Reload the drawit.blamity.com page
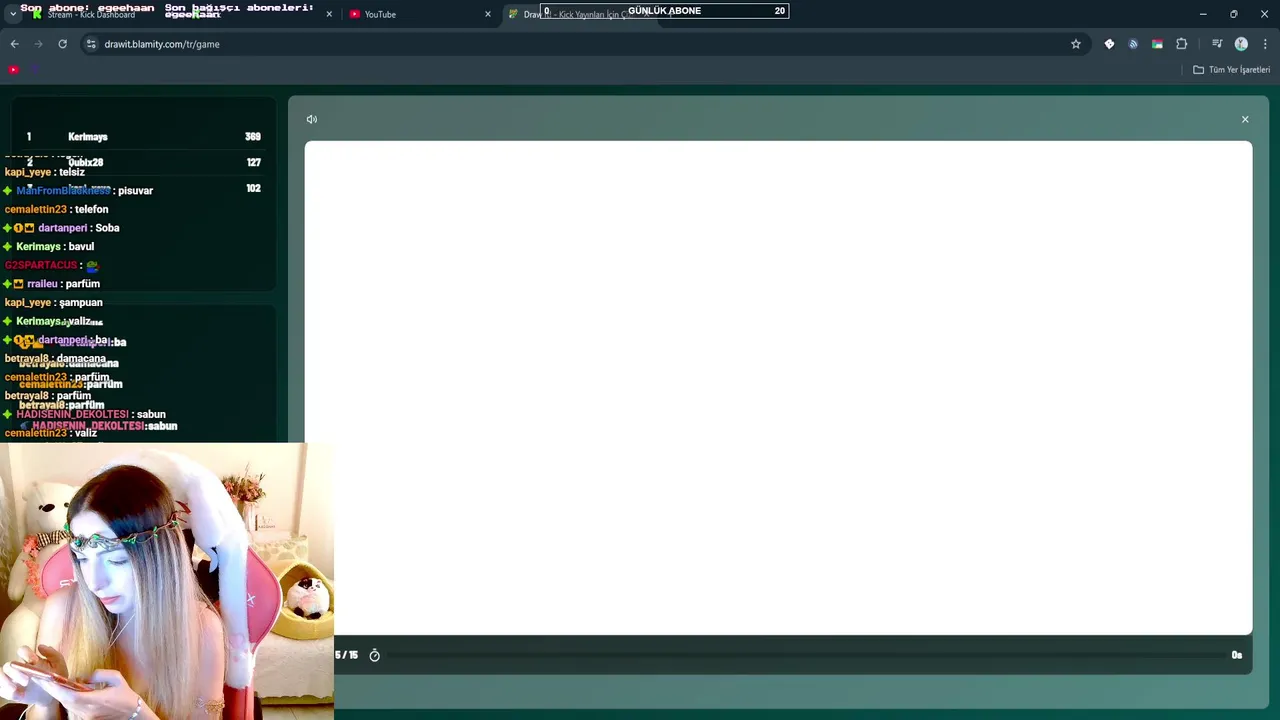The image size is (1280, 720). pos(62,44)
